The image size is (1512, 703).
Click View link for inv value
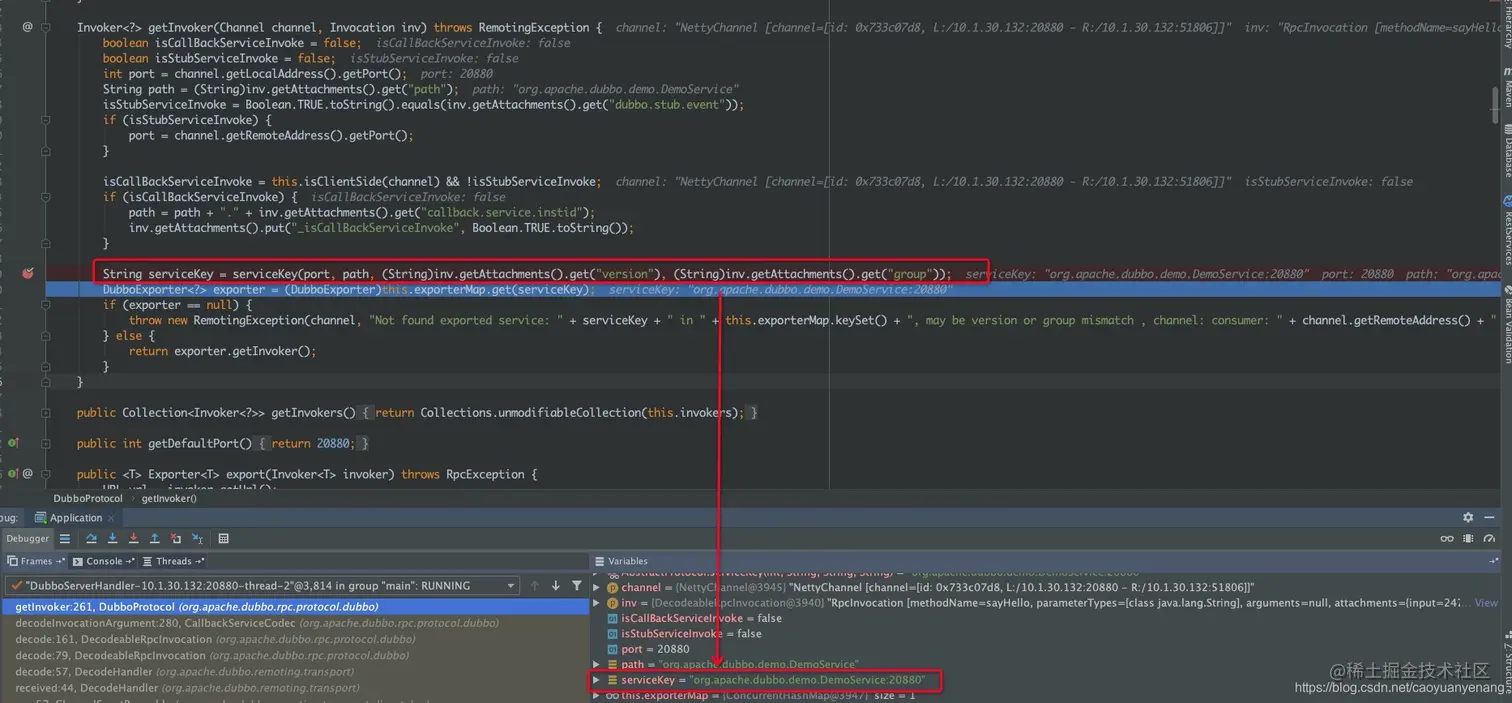click(1486, 603)
